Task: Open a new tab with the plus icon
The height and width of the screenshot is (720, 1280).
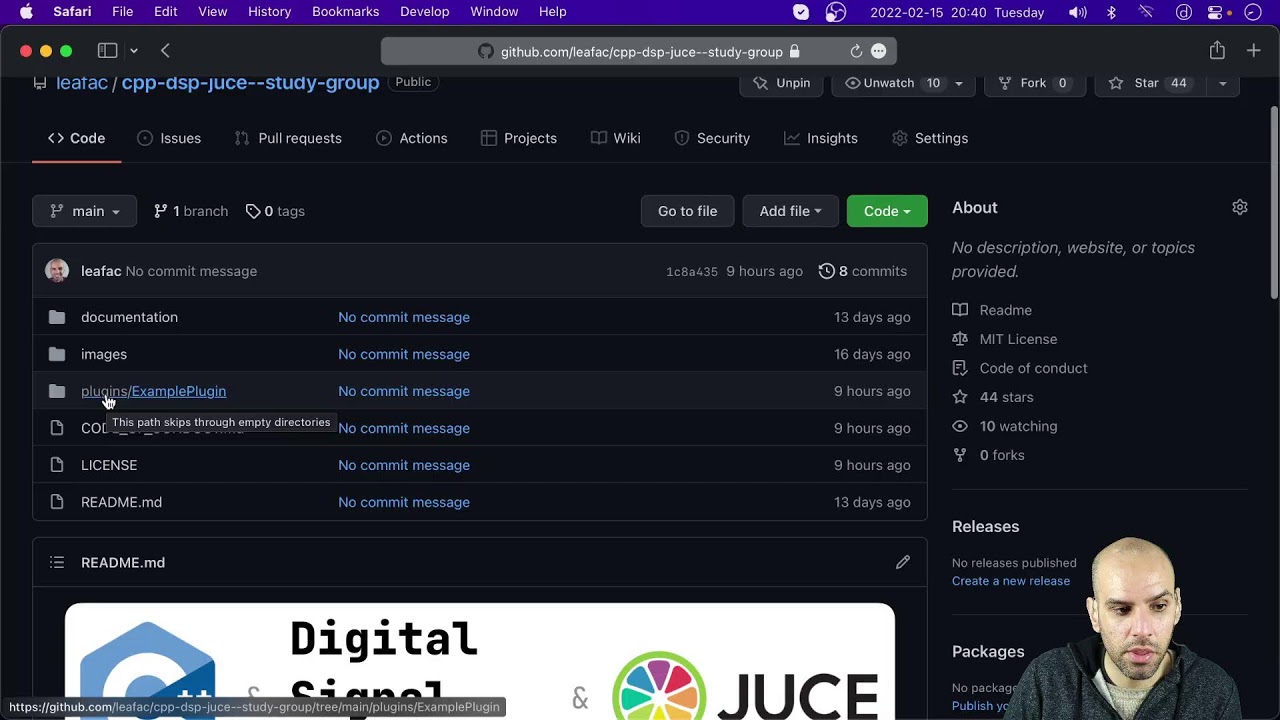Action: click(x=1253, y=51)
